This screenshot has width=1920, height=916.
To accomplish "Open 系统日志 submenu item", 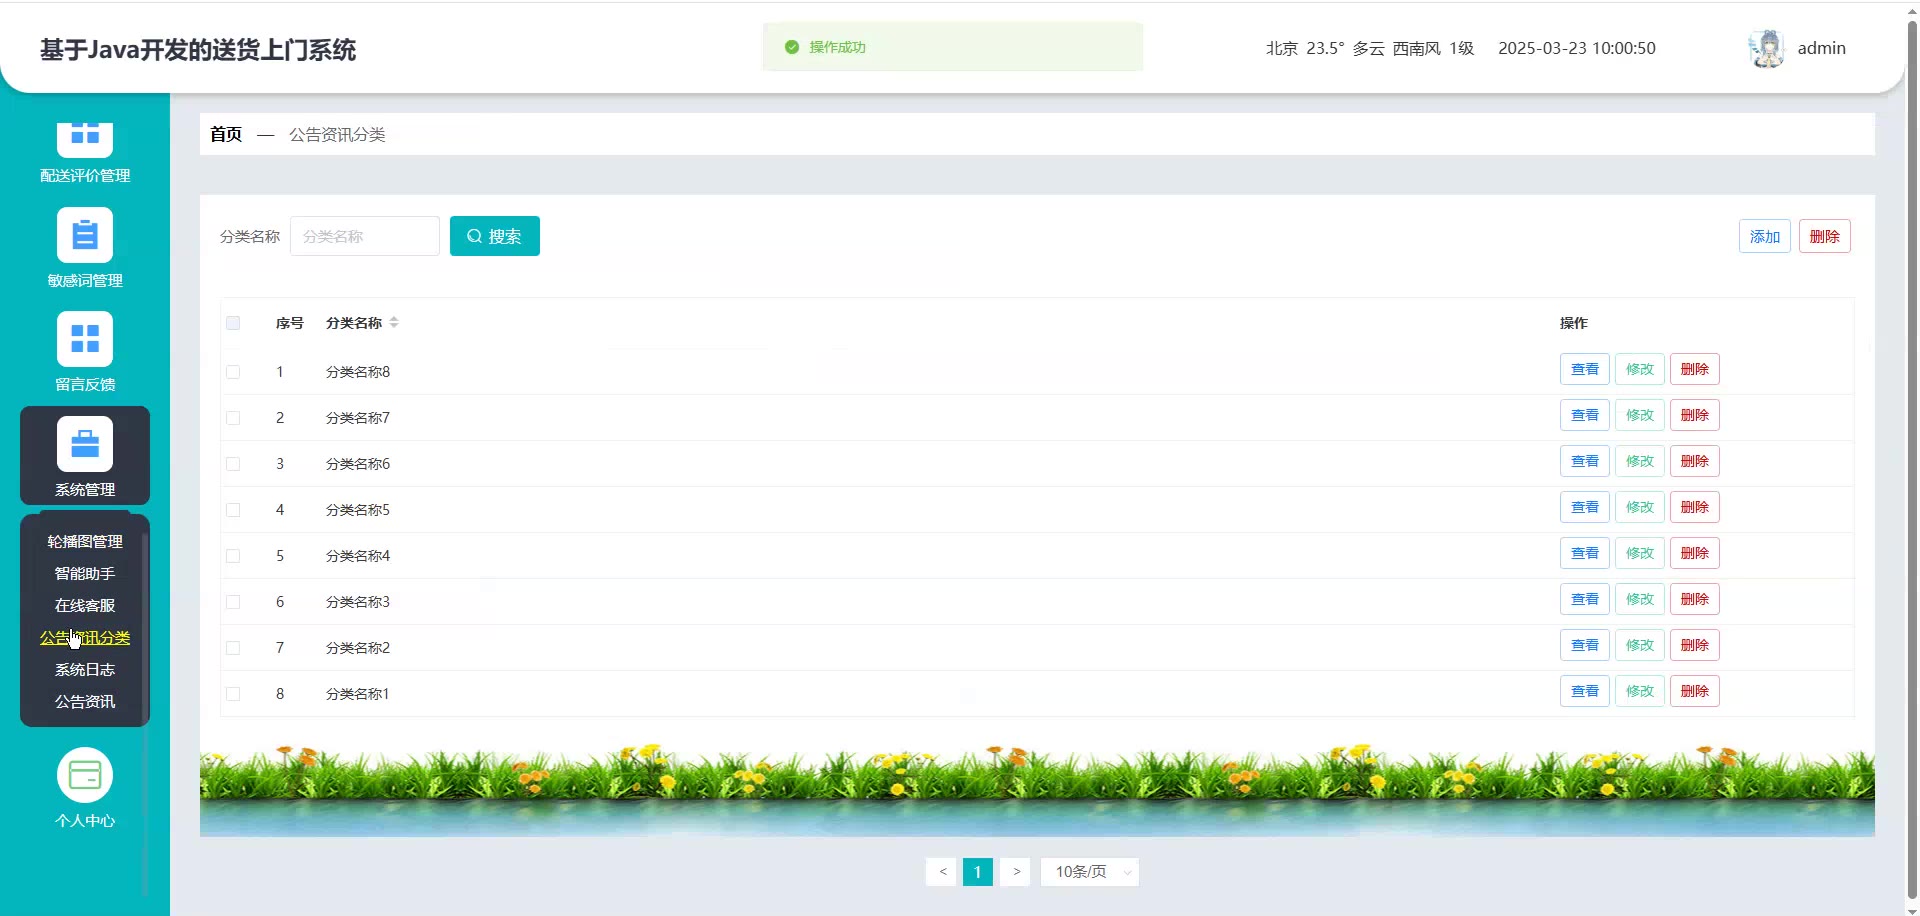I will coord(85,669).
